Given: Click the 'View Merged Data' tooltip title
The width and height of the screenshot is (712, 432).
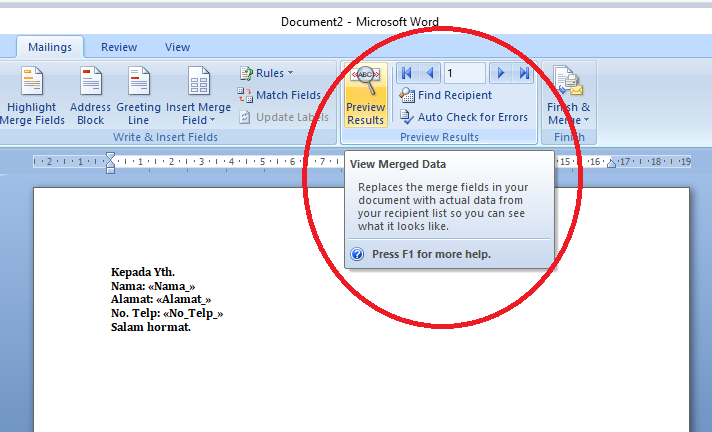Looking at the screenshot, I should pyautogui.click(x=398, y=164).
